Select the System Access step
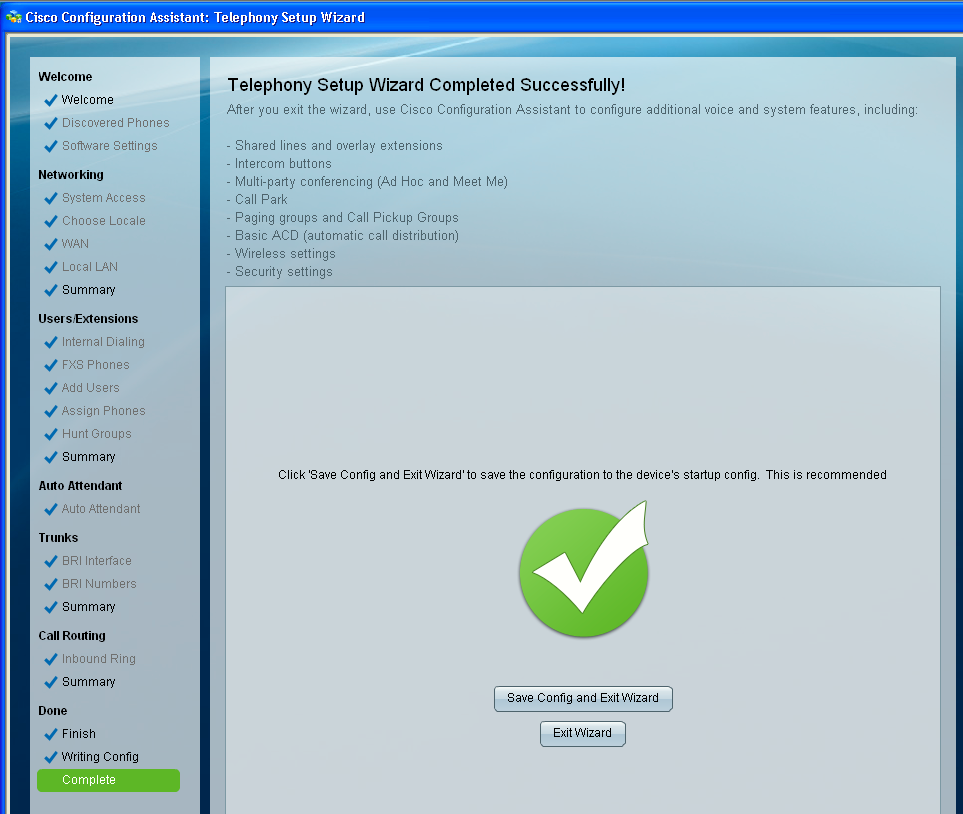 point(103,198)
